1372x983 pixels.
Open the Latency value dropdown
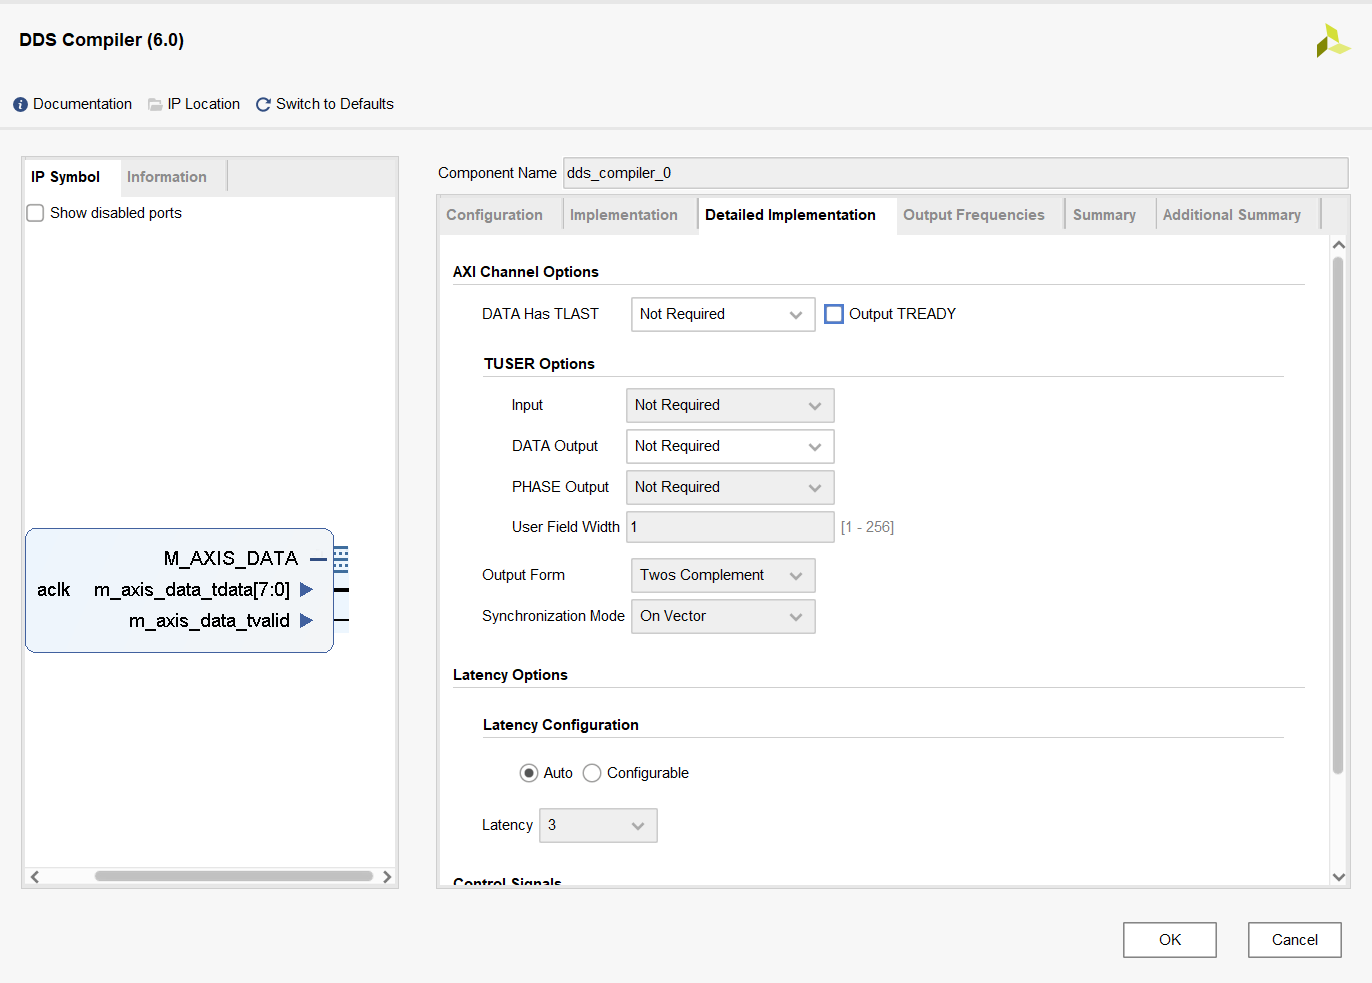(598, 826)
